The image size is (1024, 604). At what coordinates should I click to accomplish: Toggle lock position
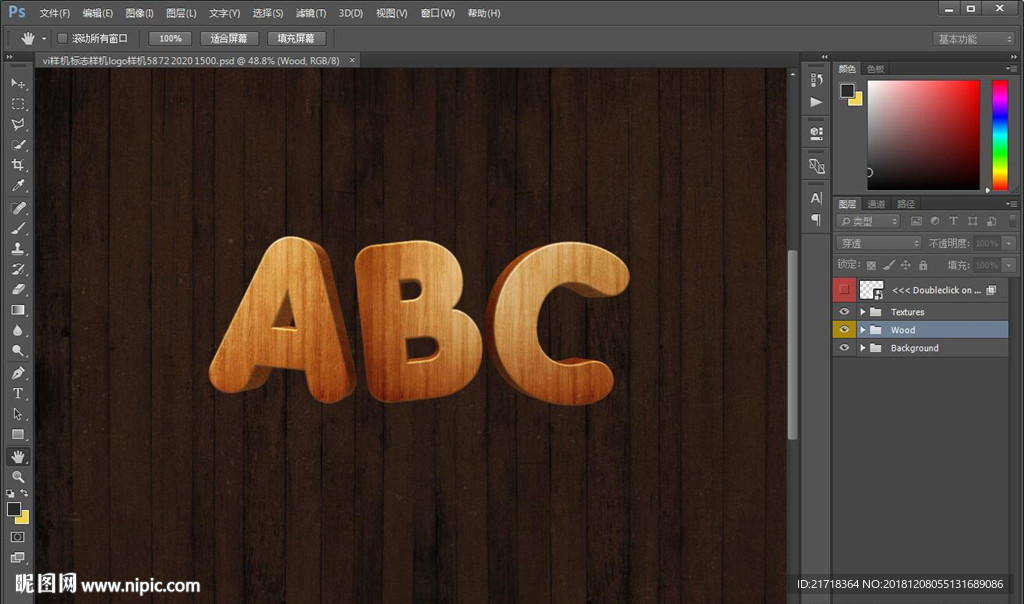click(905, 265)
